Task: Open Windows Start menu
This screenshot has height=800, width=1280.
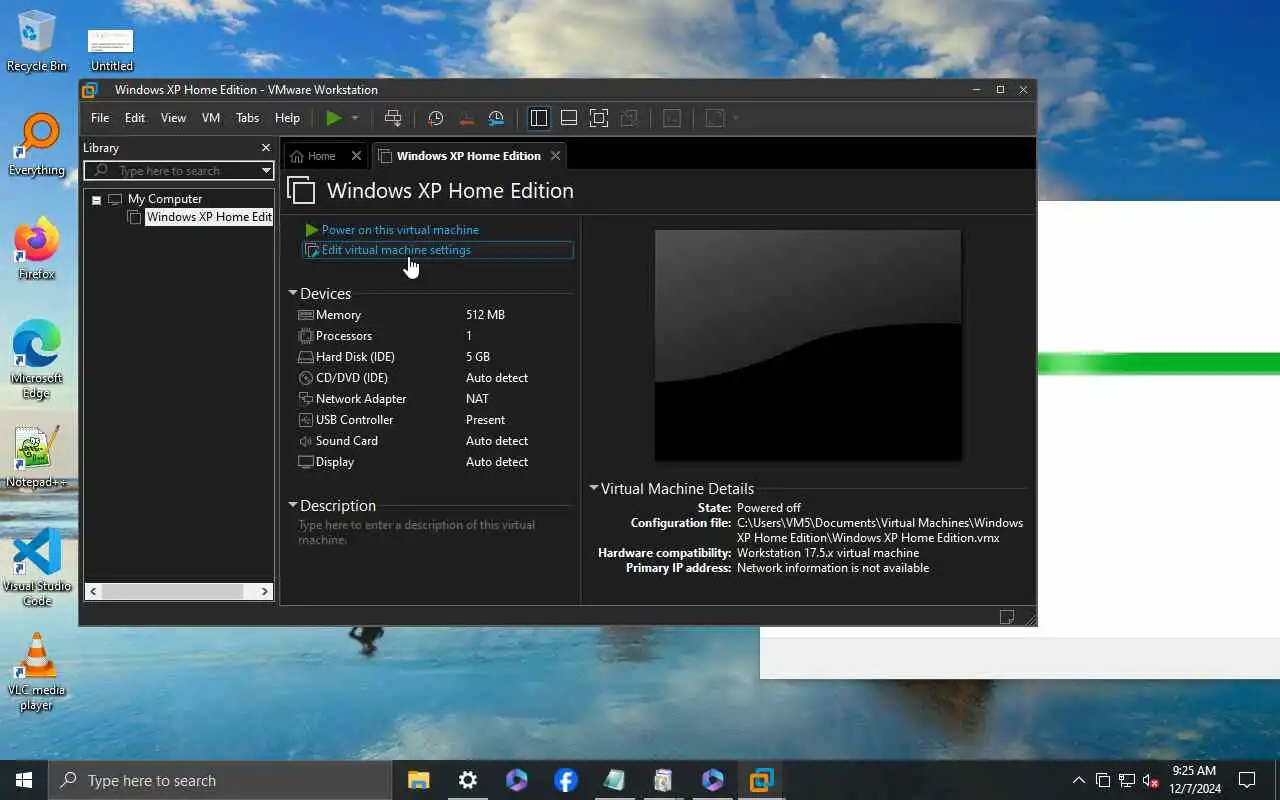Action: tap(24, 780)
